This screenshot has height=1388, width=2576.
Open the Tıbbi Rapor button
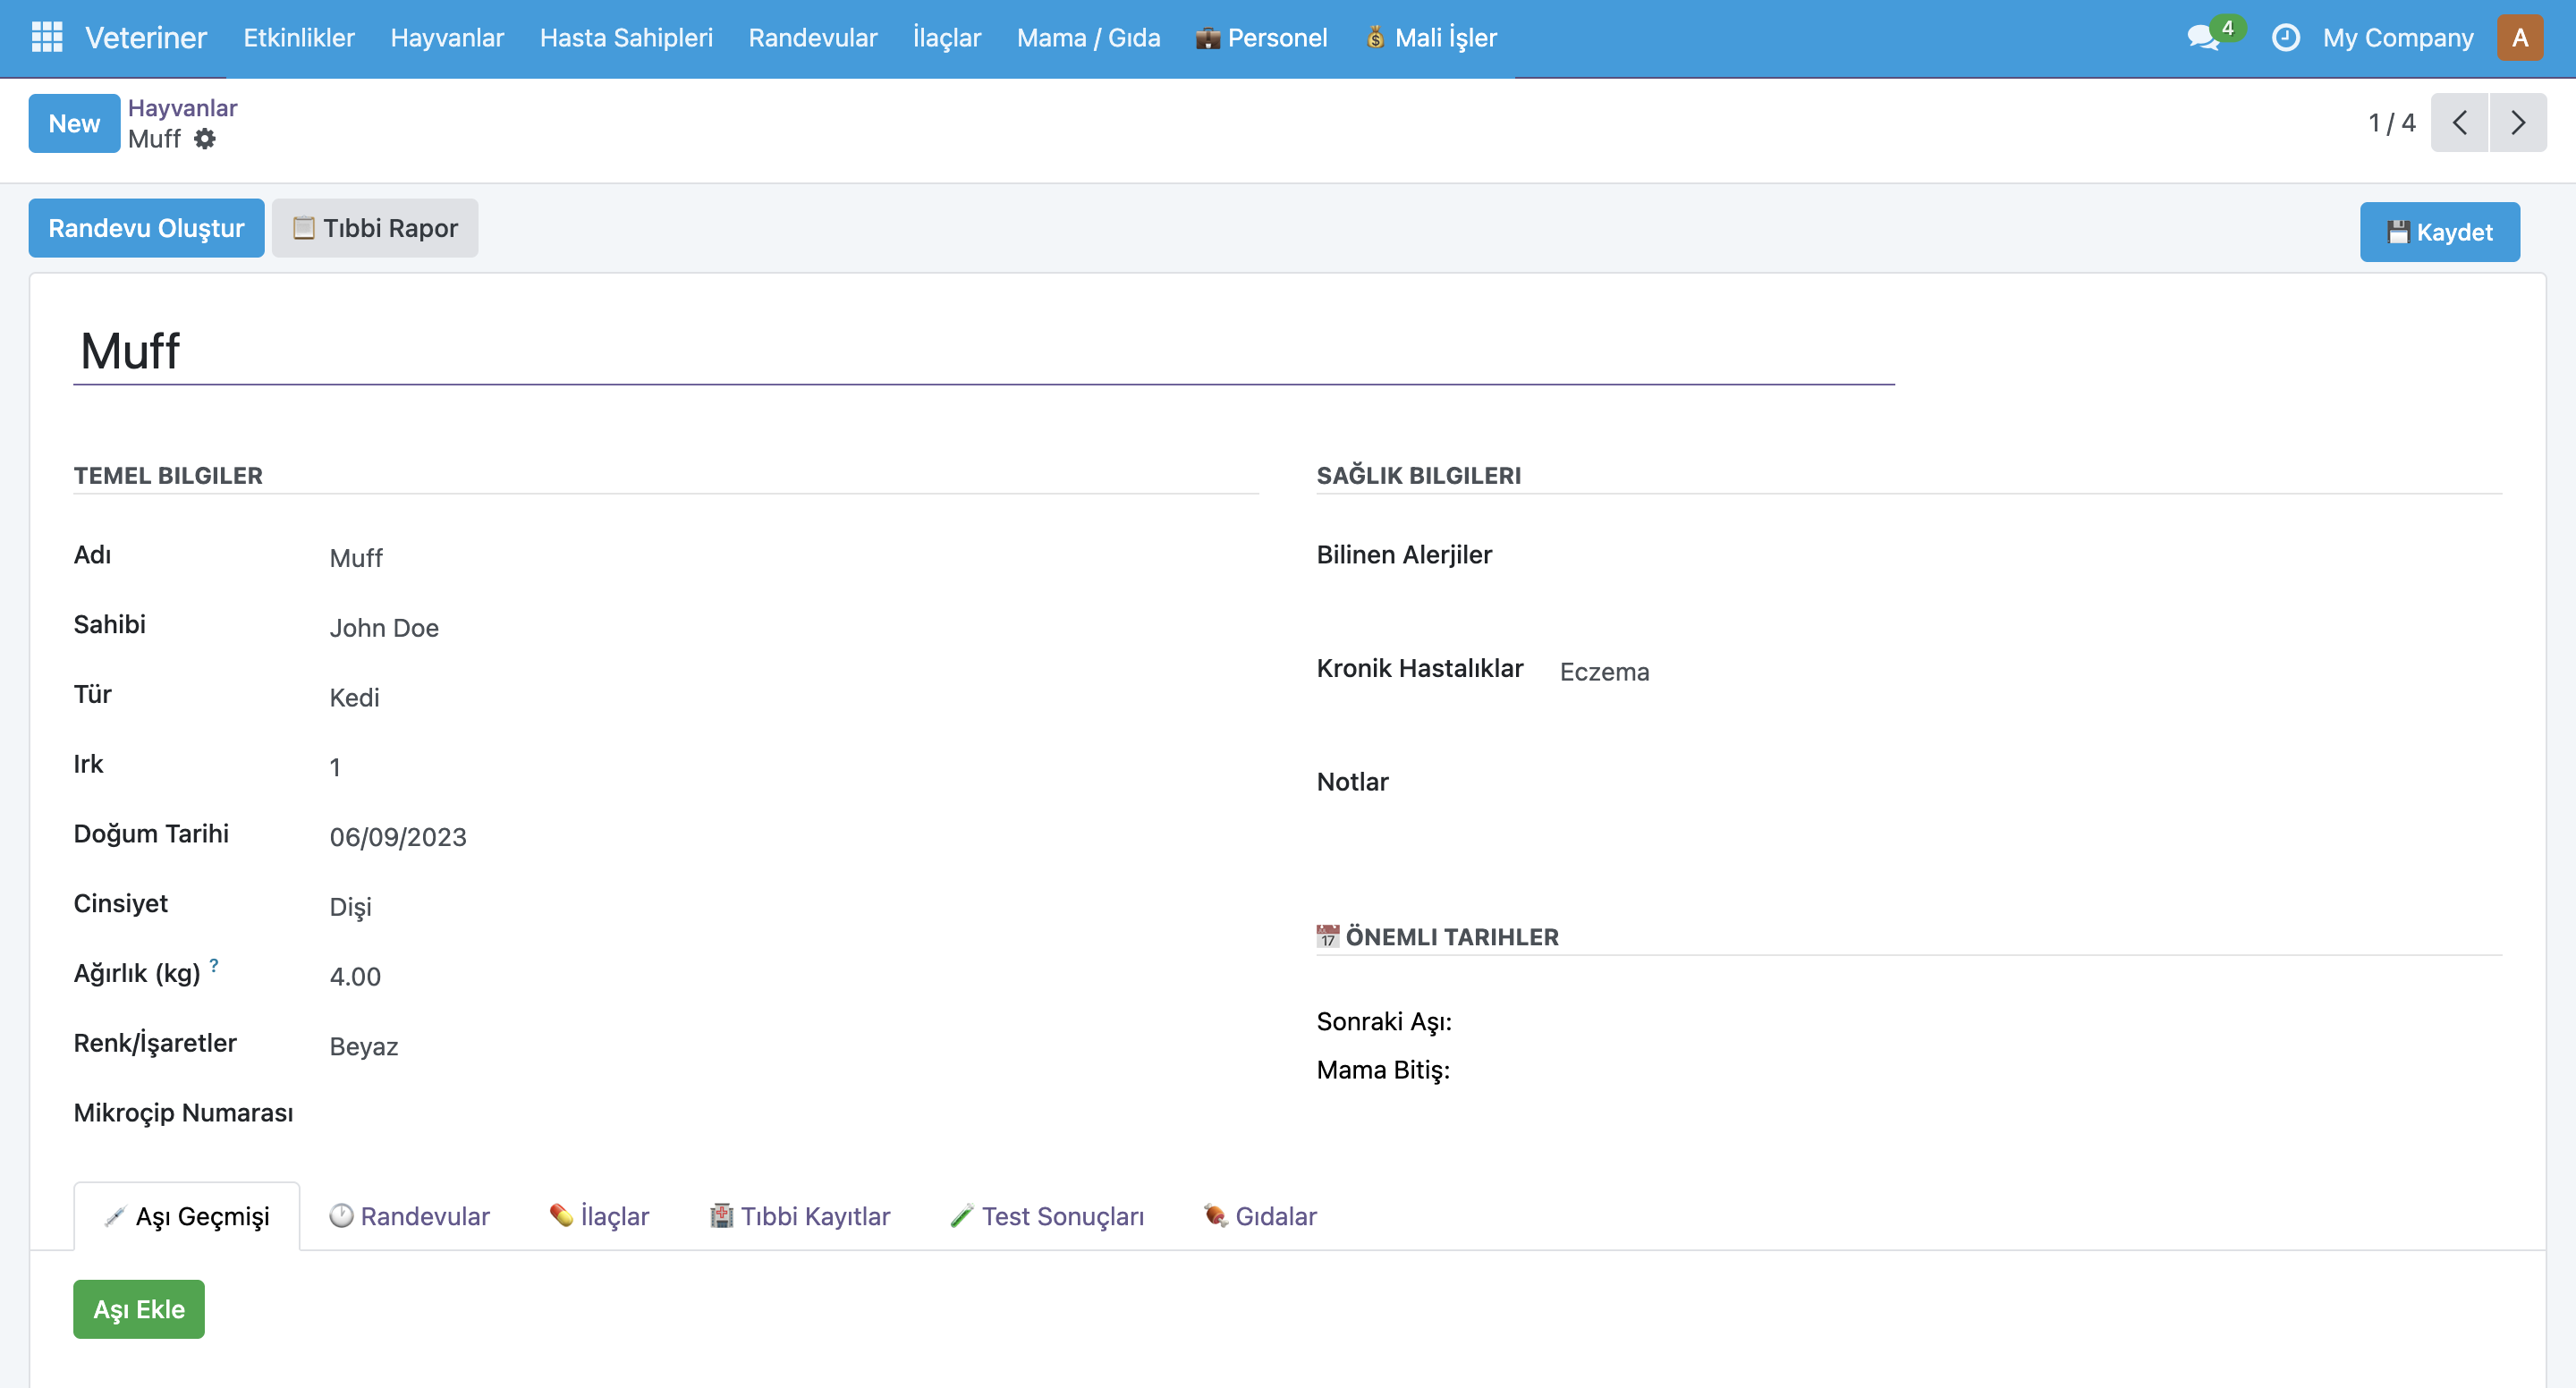375,228
